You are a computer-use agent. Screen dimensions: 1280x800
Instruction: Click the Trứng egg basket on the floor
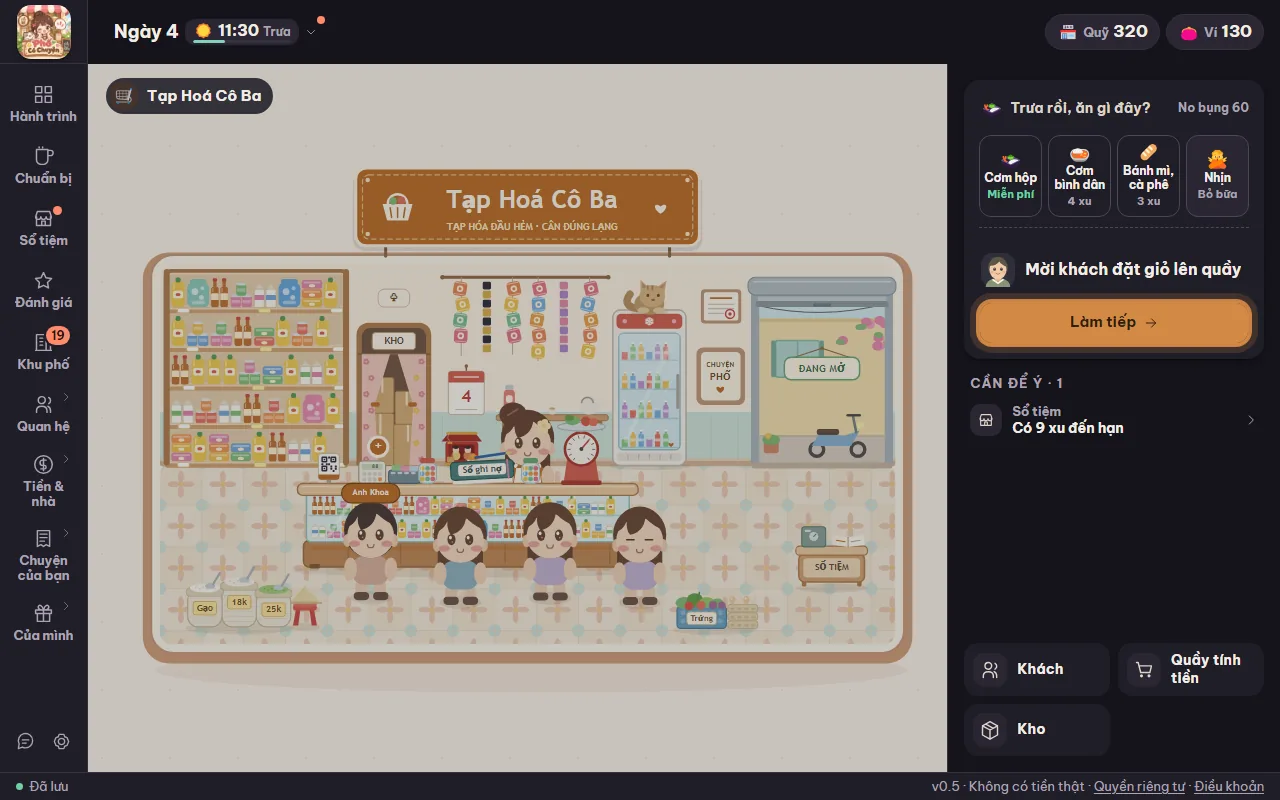(701, 612)
